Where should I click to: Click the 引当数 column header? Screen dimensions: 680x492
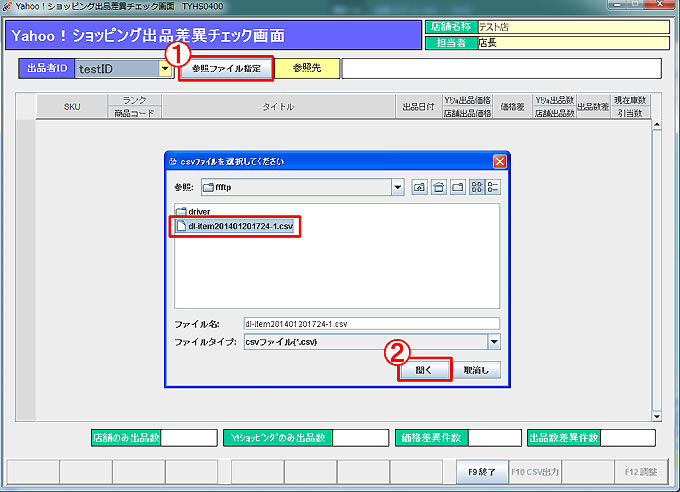click(x=630, y=113)
